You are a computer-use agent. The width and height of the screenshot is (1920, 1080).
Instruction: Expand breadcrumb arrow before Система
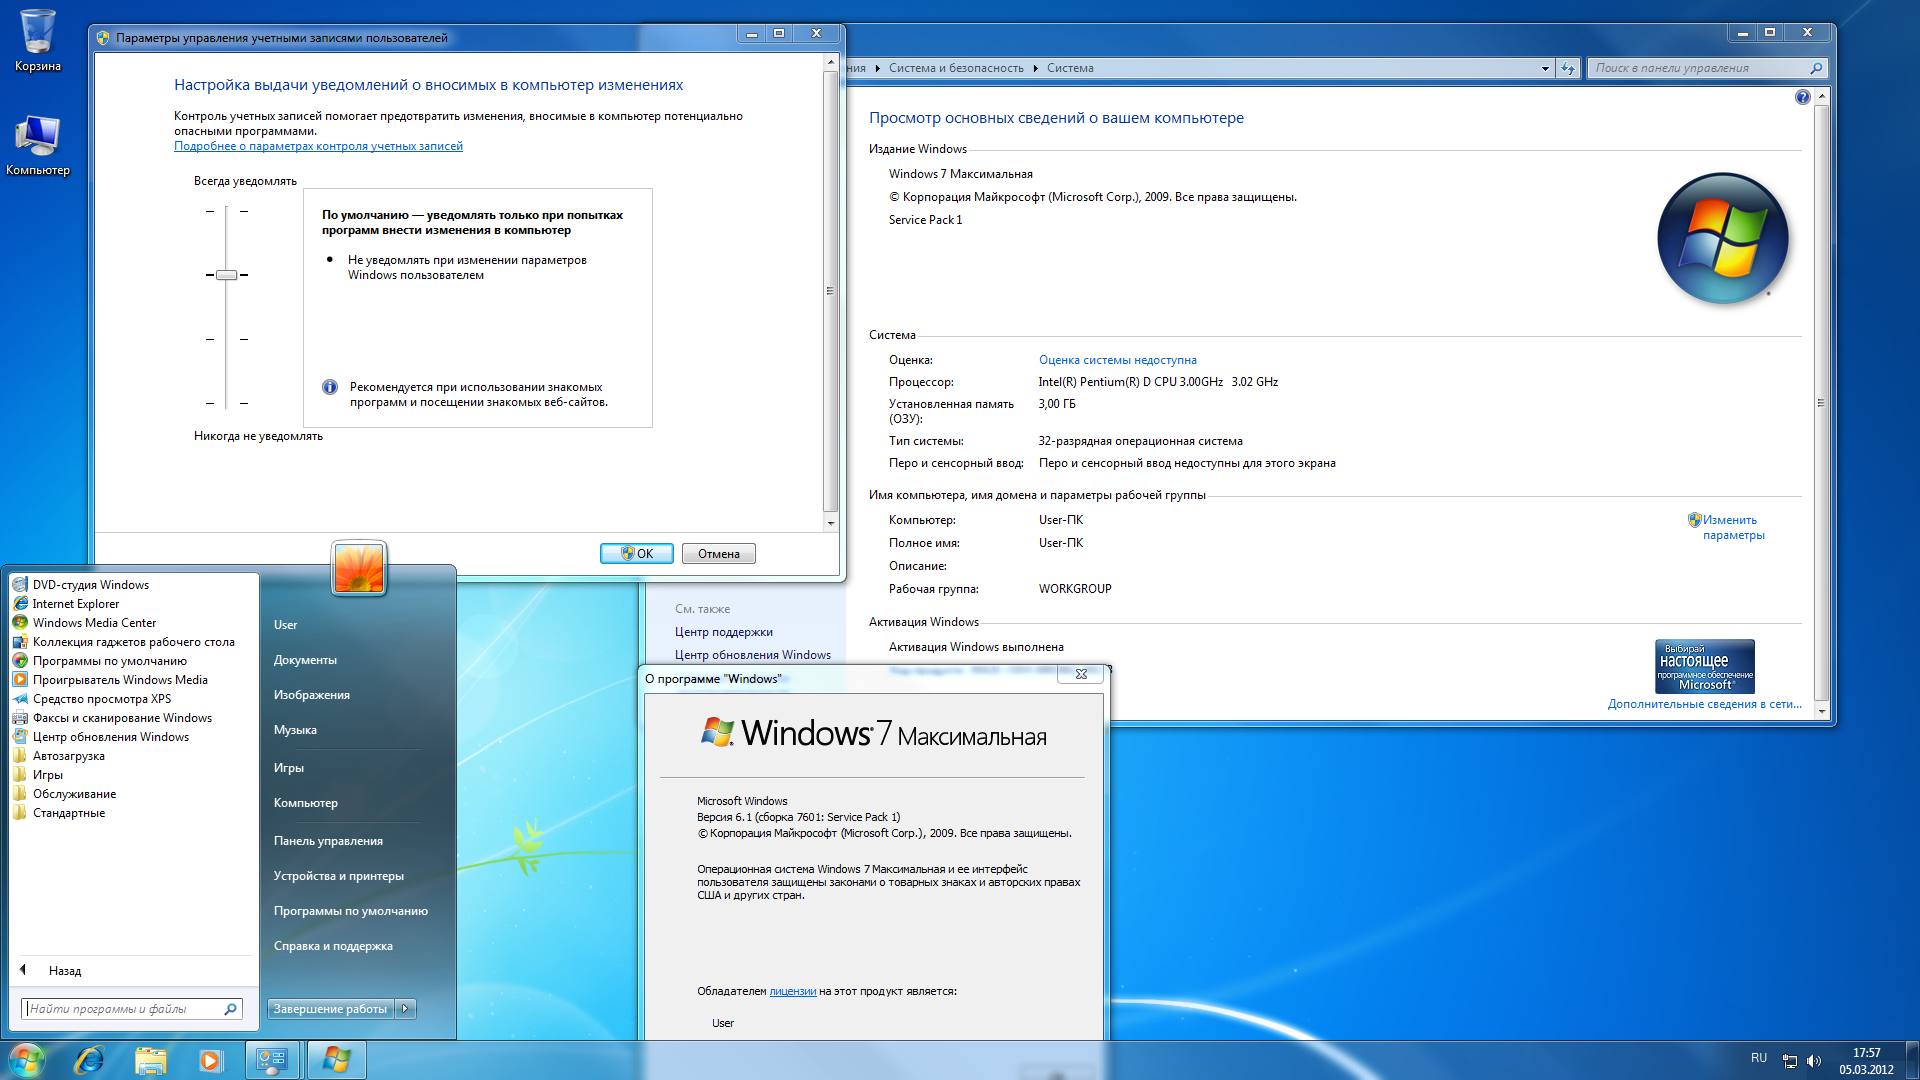pos(1035,68)
